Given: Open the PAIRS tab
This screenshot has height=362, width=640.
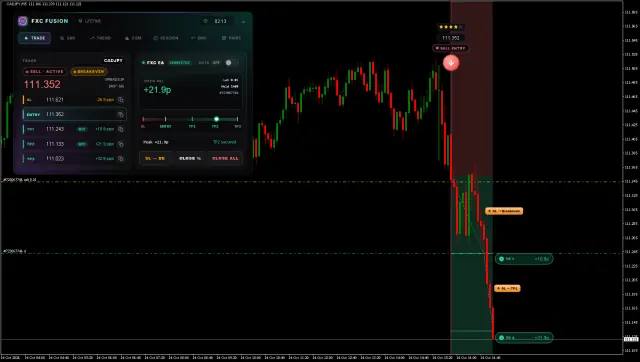Looking at the screenshot, I should tap(231, 38).
